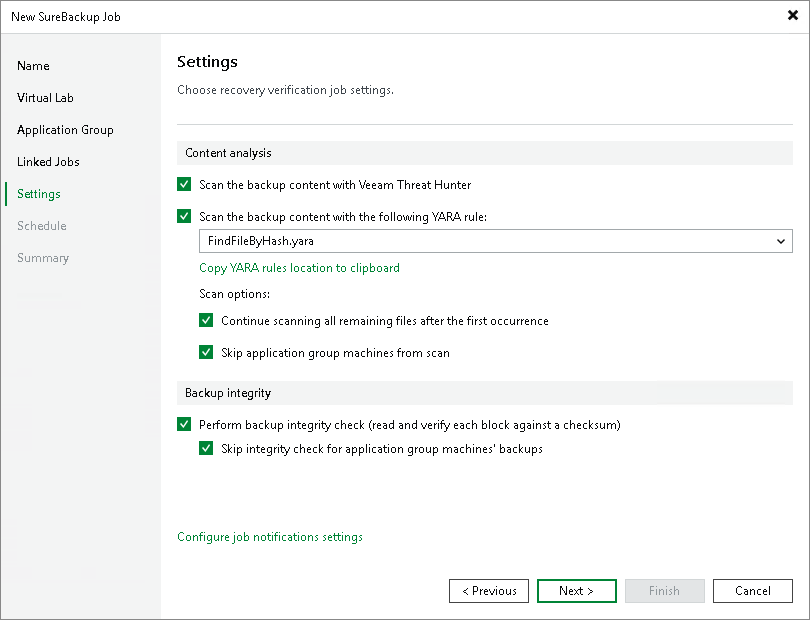Uncheck scanning with the YARA rule

(184, 216)
